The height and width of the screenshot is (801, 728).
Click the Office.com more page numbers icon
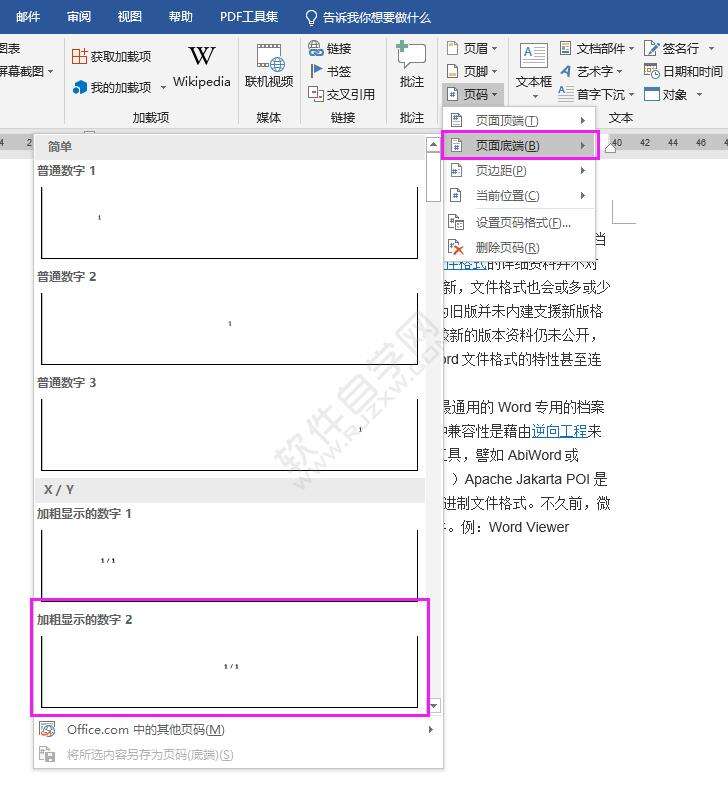tap(47, 729)
